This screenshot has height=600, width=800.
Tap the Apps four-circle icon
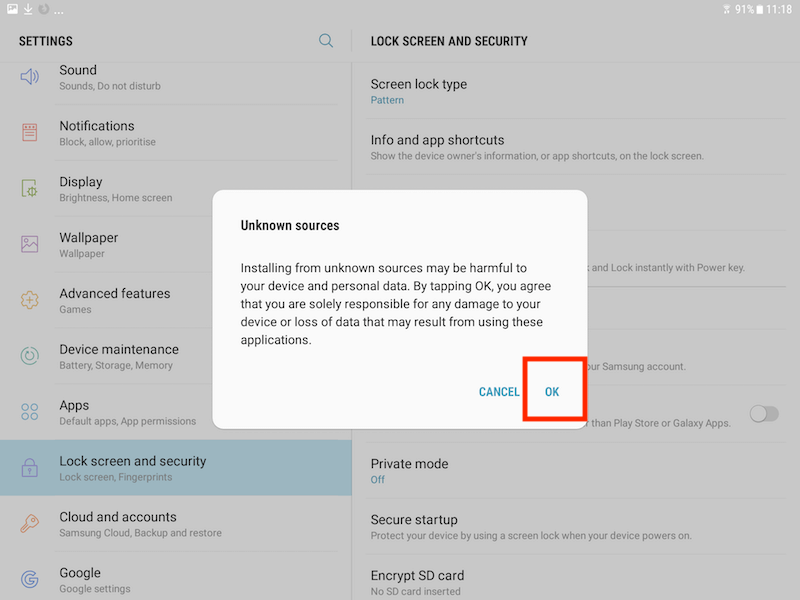(30, 412)
